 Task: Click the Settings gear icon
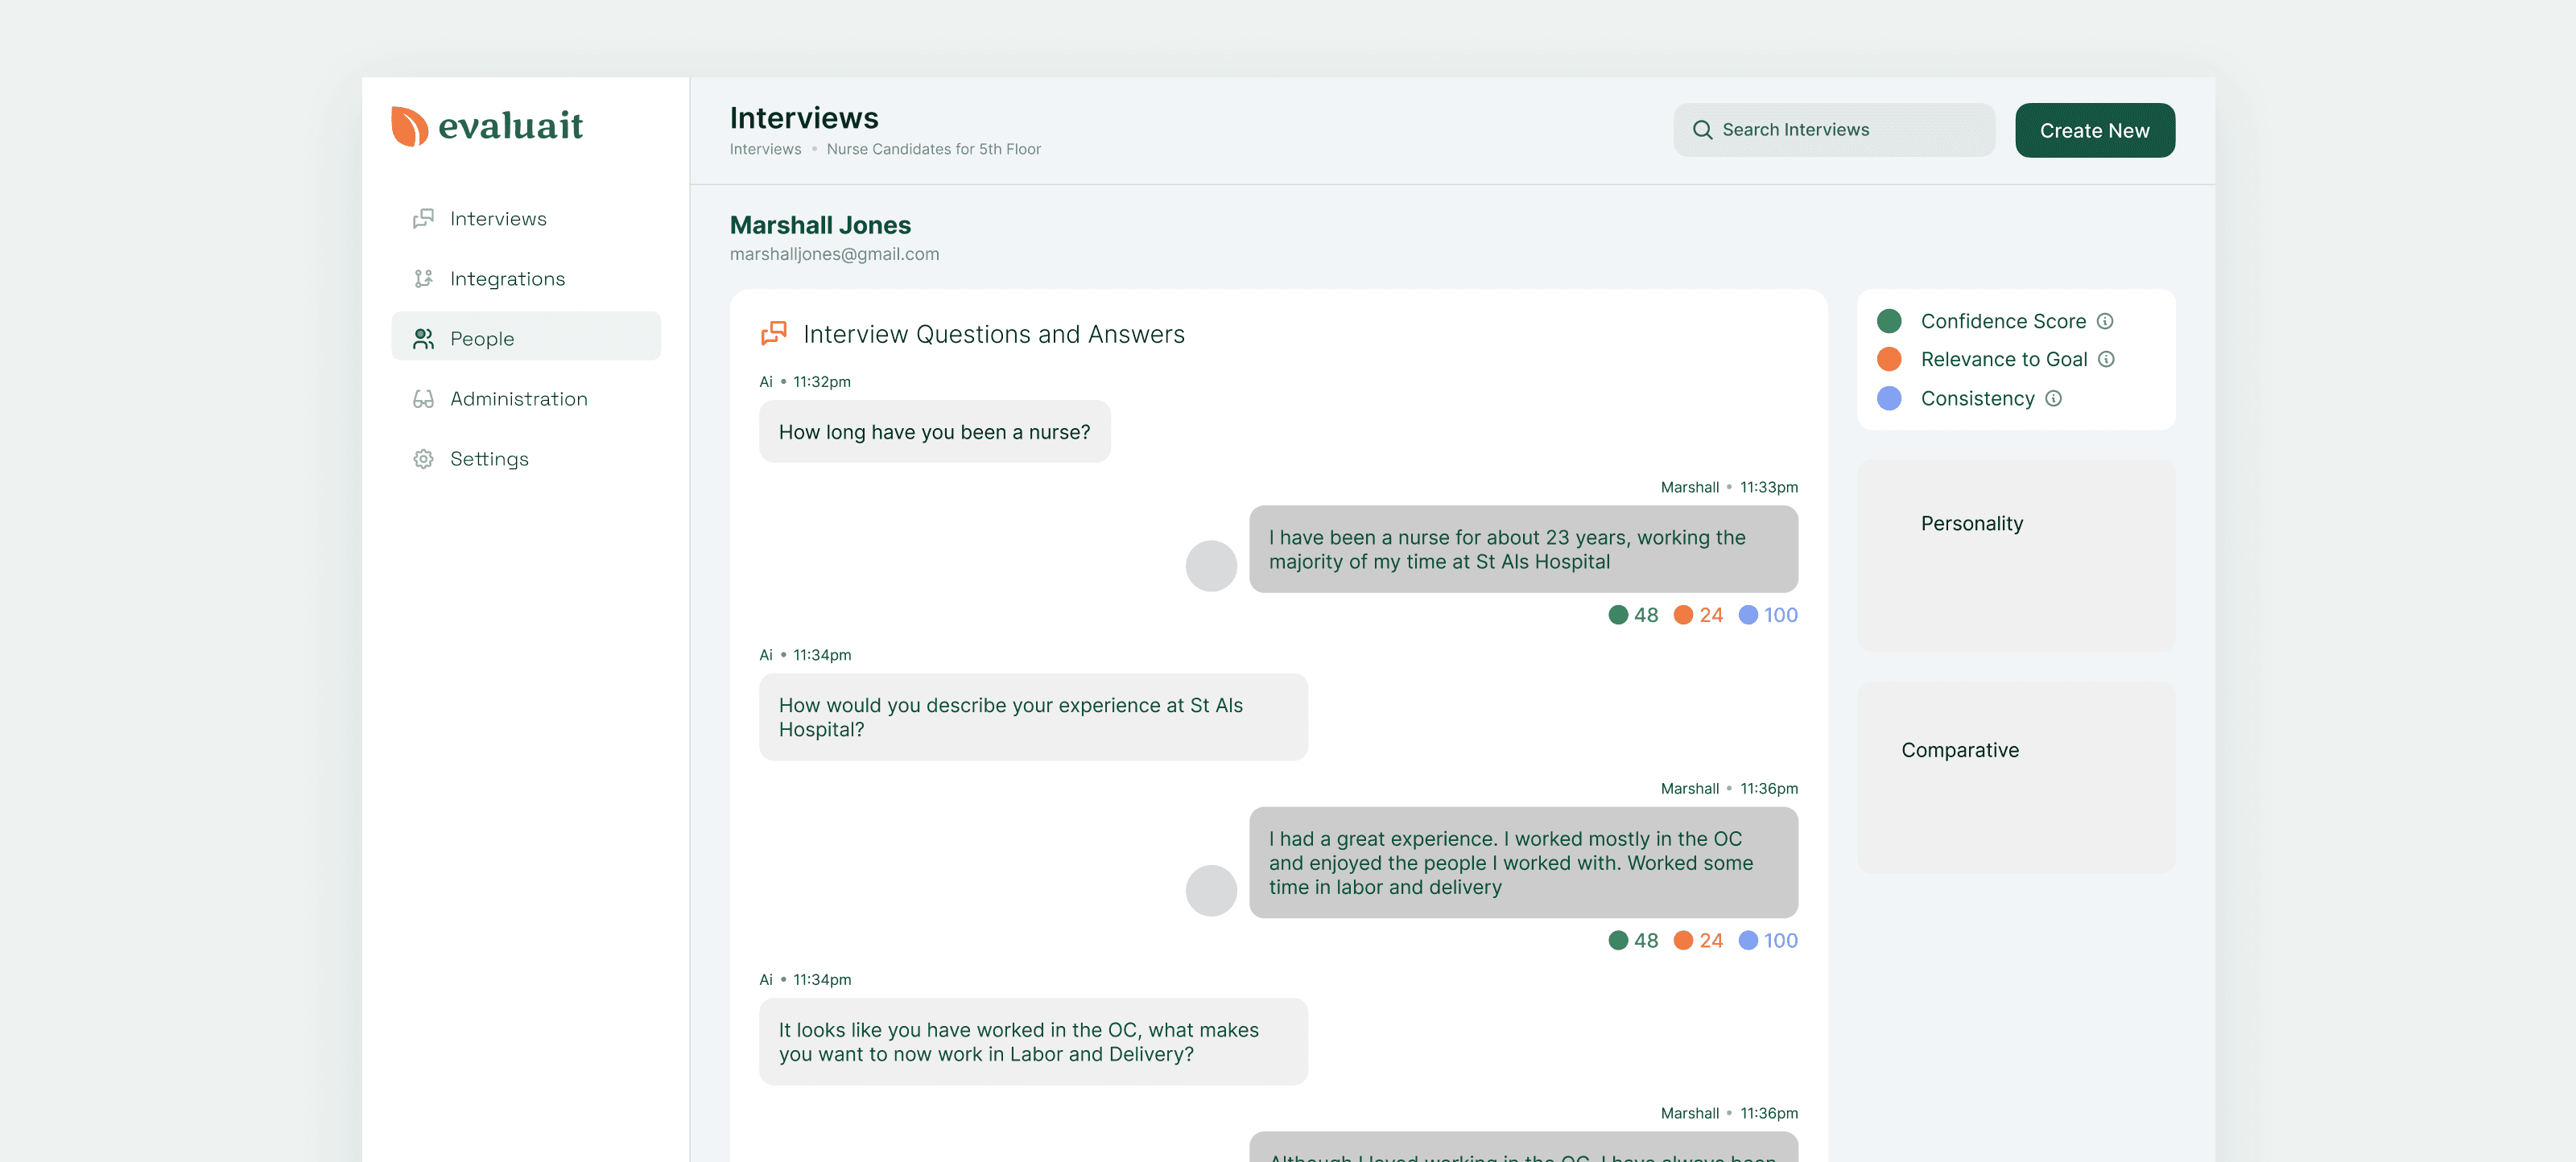pyautogui.click(x=423, y=459)
